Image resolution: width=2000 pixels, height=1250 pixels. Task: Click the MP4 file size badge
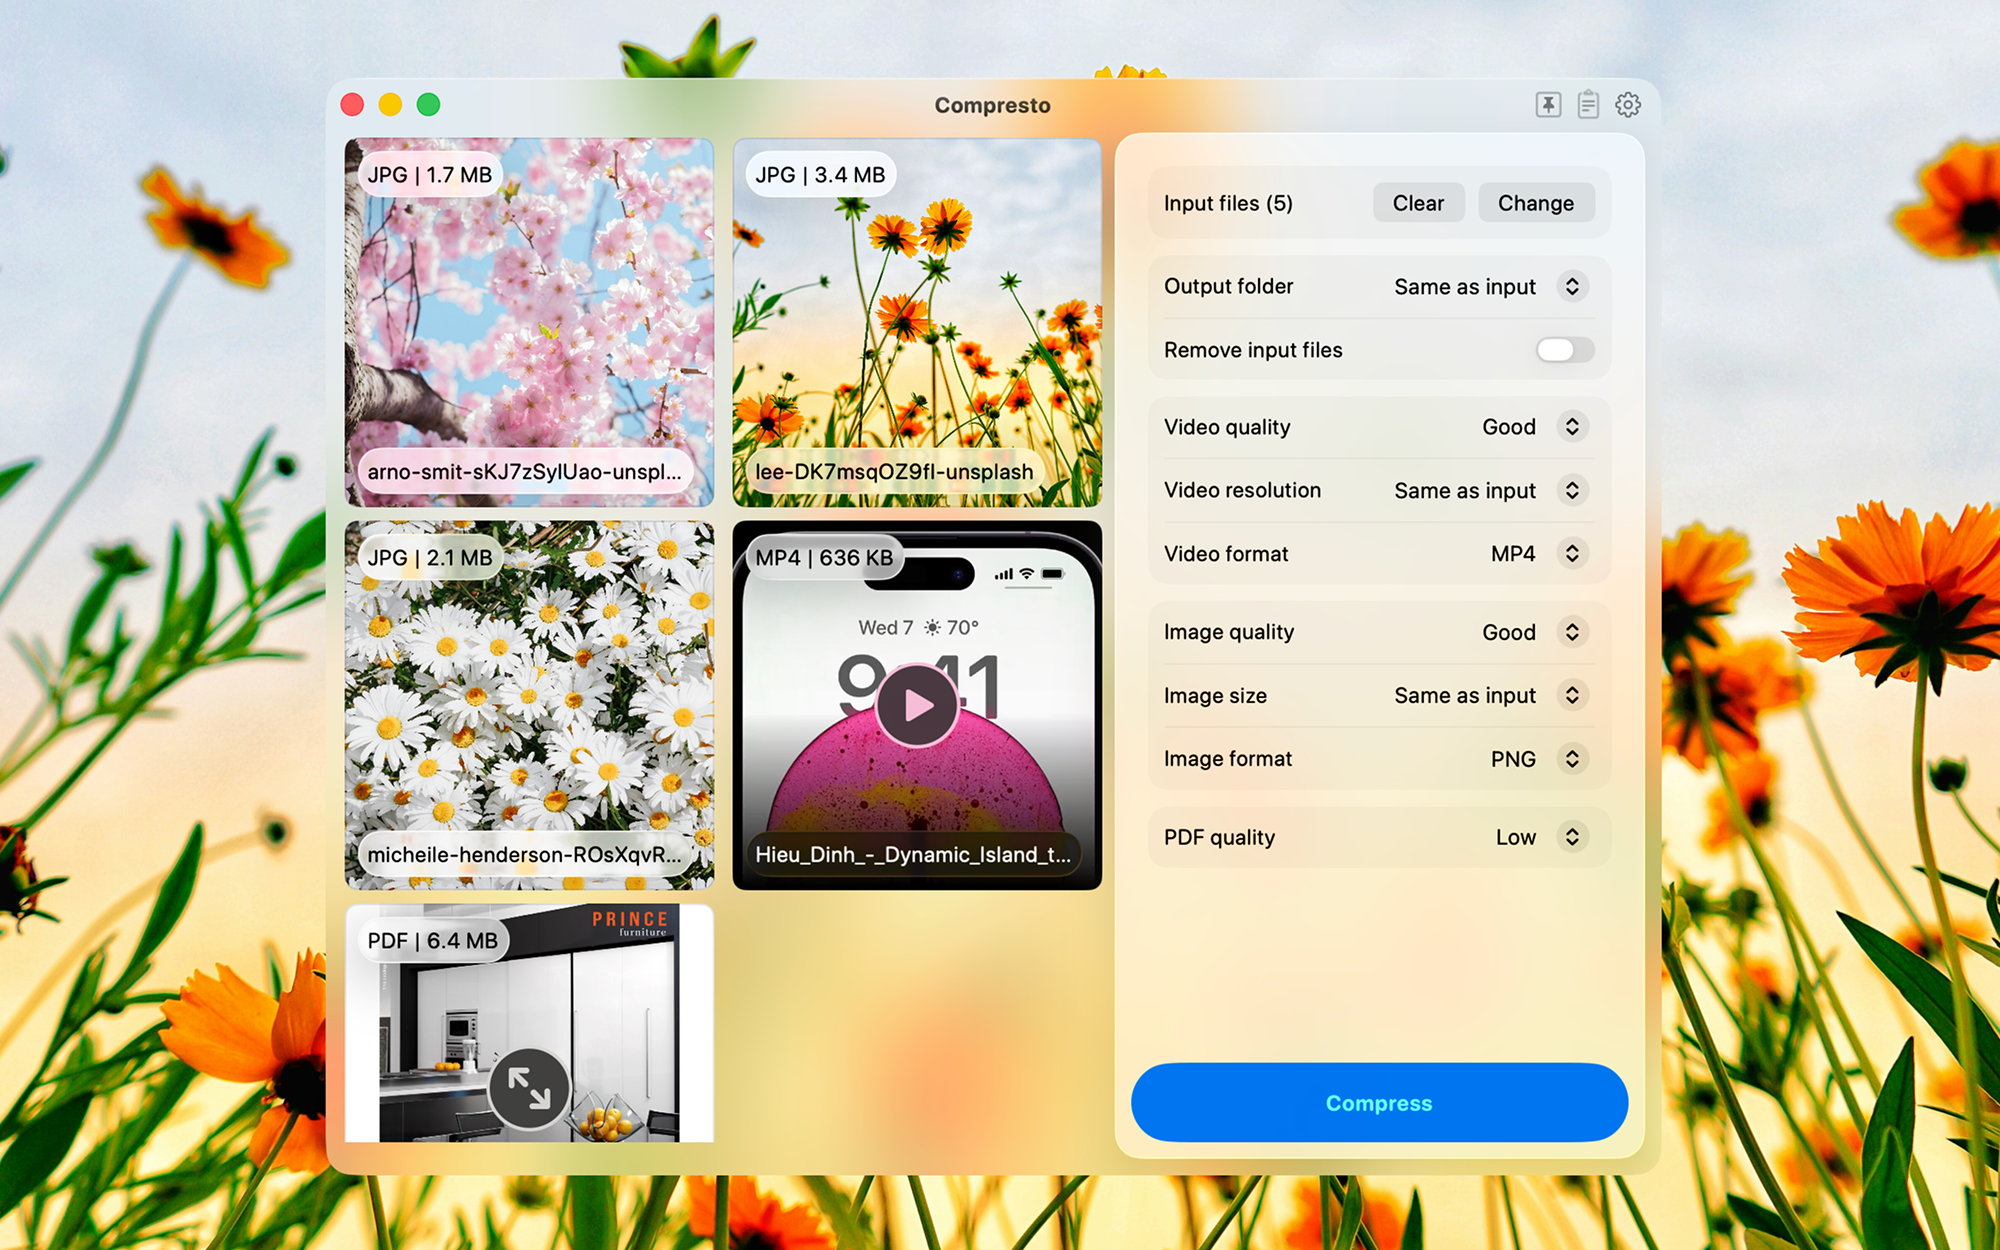click(x=823, y=557)
